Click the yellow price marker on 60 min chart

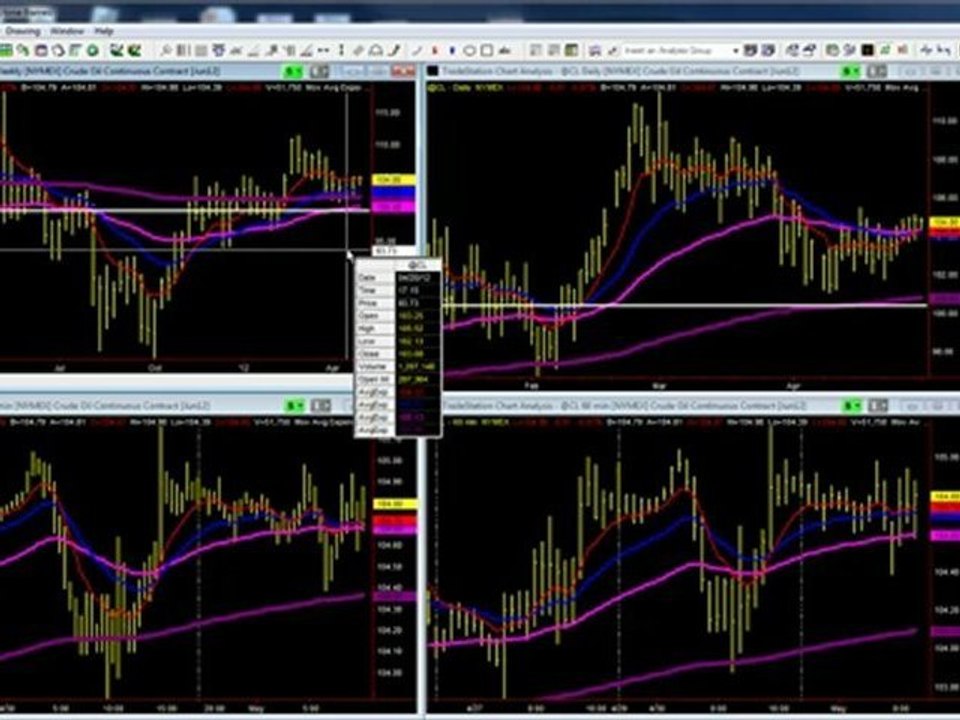(945, 496)
